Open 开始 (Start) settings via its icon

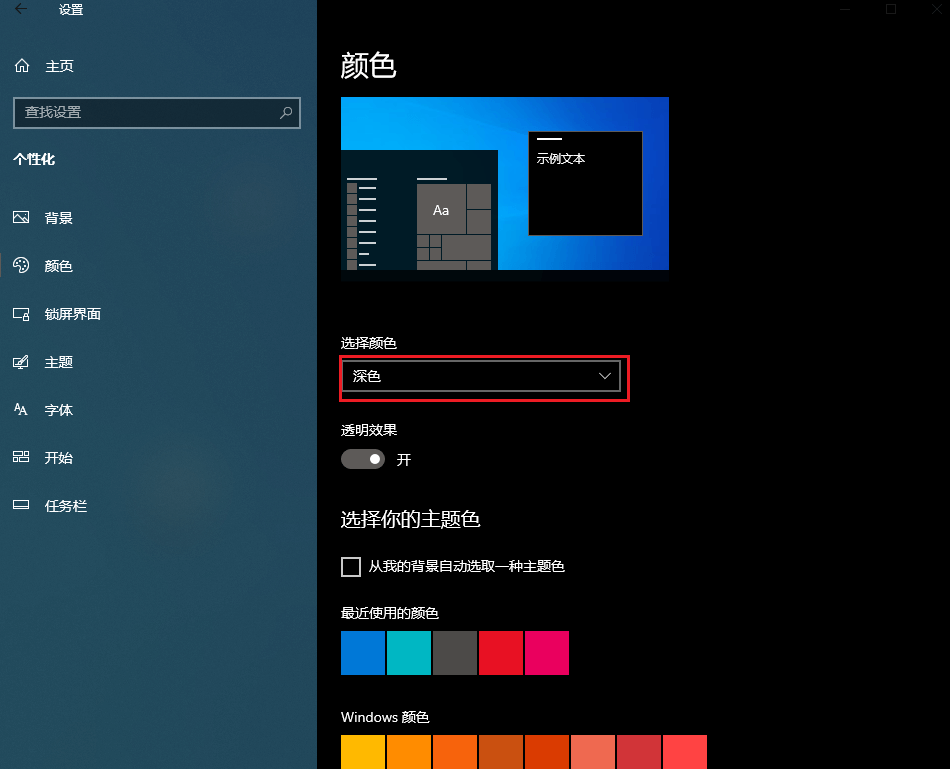click(x=21, y=457)
